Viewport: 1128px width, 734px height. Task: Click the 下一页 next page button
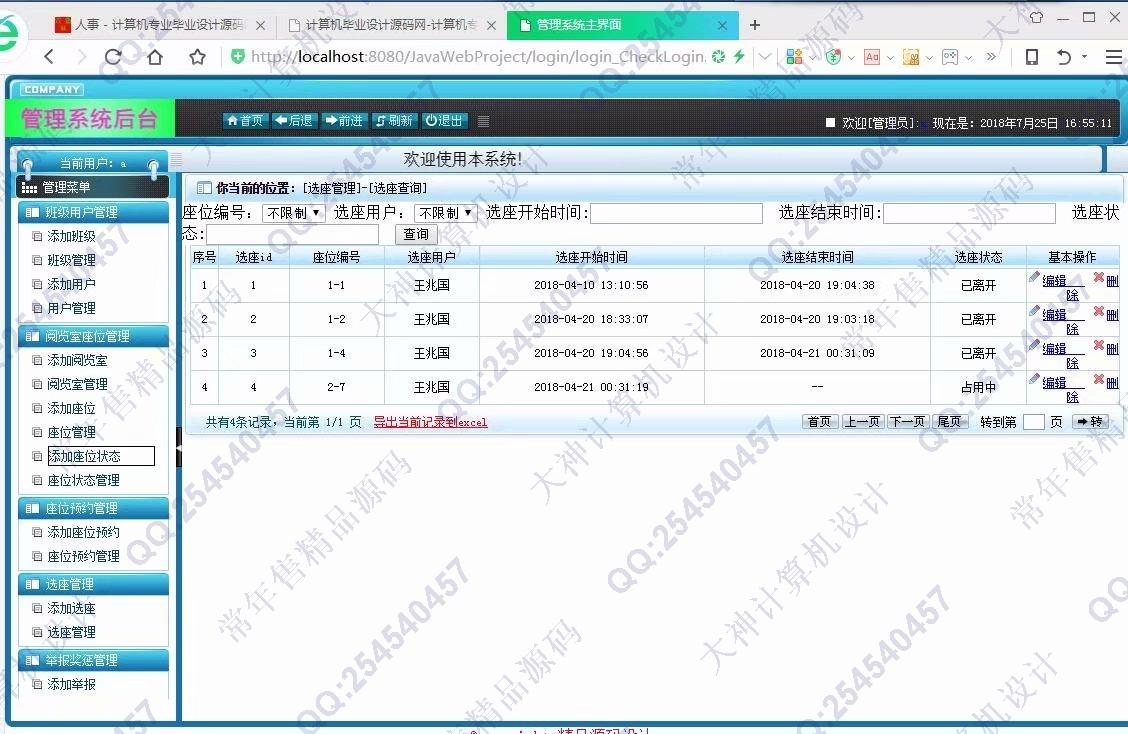point(907,422)
